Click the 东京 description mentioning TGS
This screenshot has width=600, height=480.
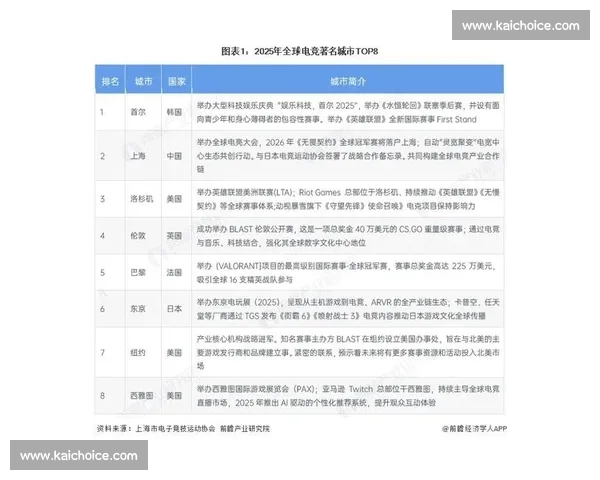coord(348,309)
